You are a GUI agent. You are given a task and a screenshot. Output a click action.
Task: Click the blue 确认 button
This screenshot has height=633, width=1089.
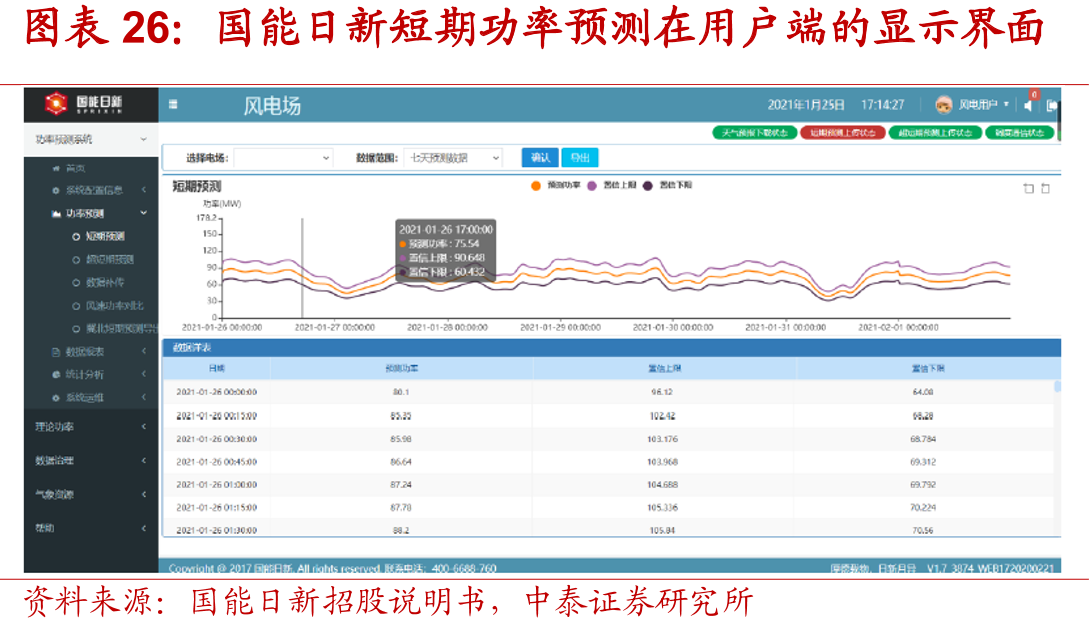click(x=540, y=158)
